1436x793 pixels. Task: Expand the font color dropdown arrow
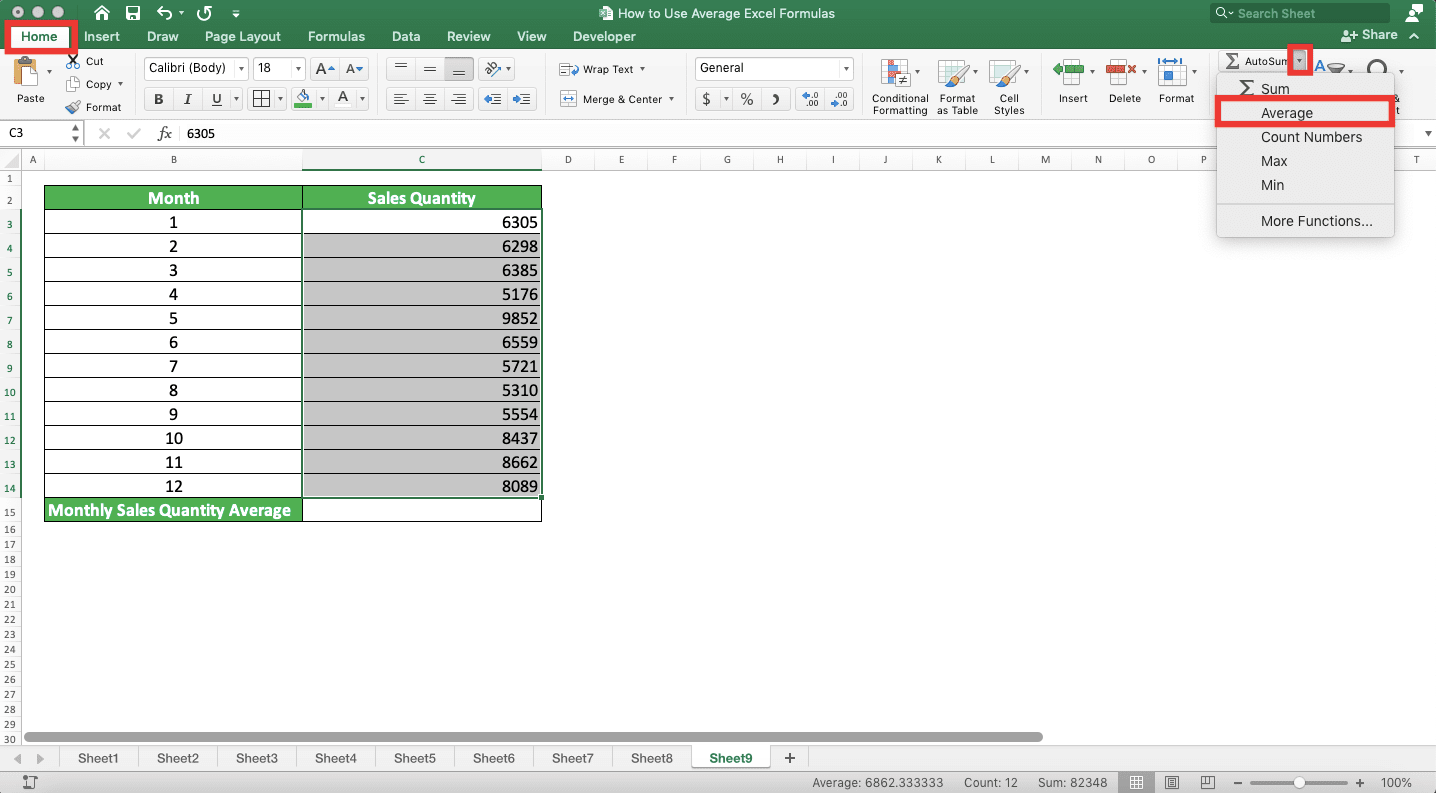360,99
